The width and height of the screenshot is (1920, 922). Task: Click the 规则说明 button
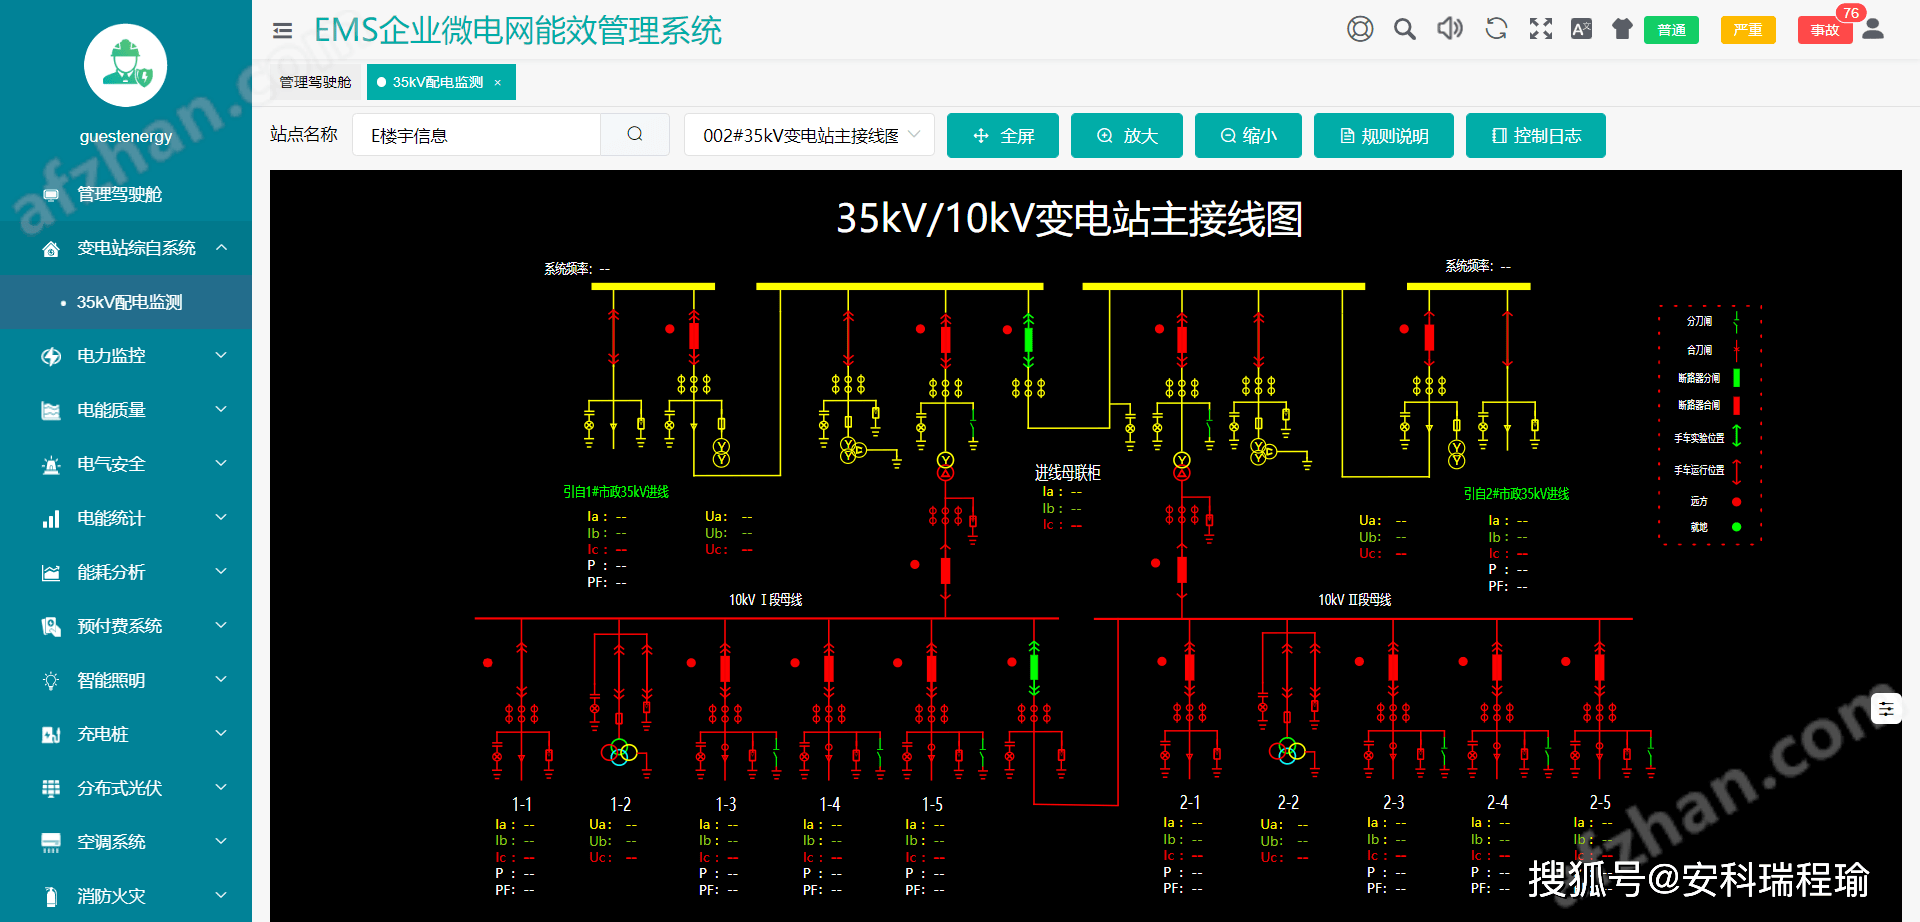[1383, 135]
